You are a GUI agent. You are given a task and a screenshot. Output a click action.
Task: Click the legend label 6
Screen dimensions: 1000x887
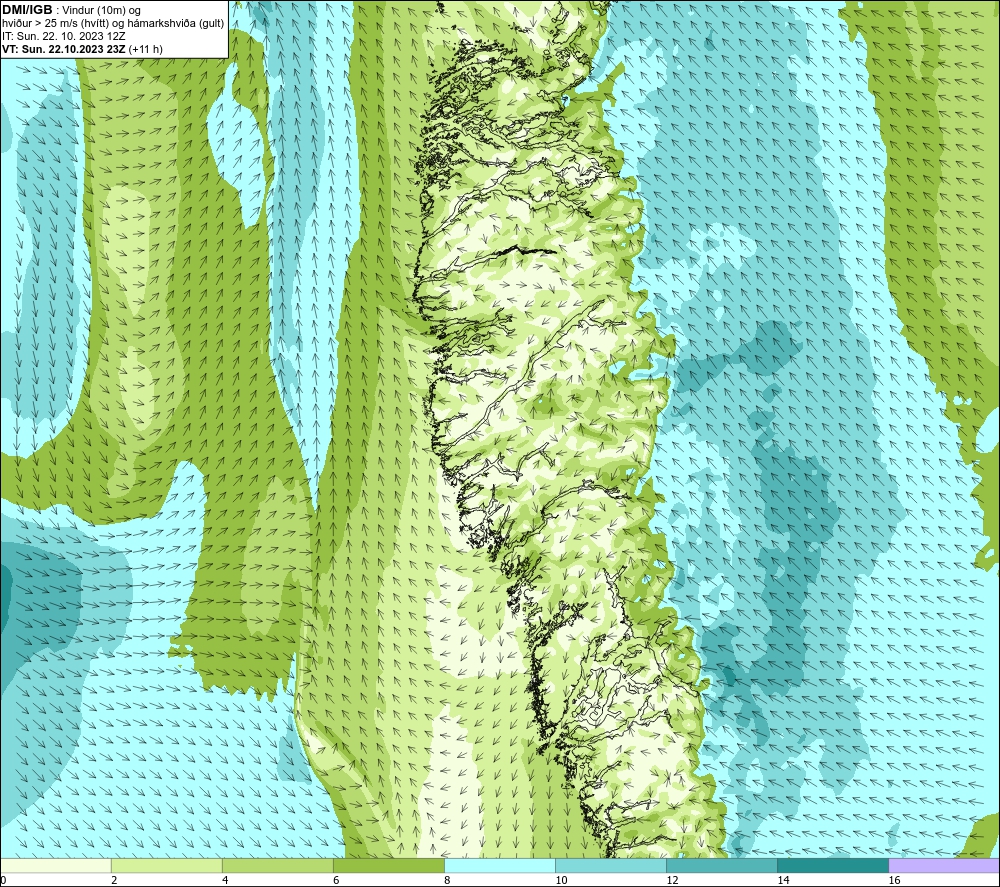336,880
